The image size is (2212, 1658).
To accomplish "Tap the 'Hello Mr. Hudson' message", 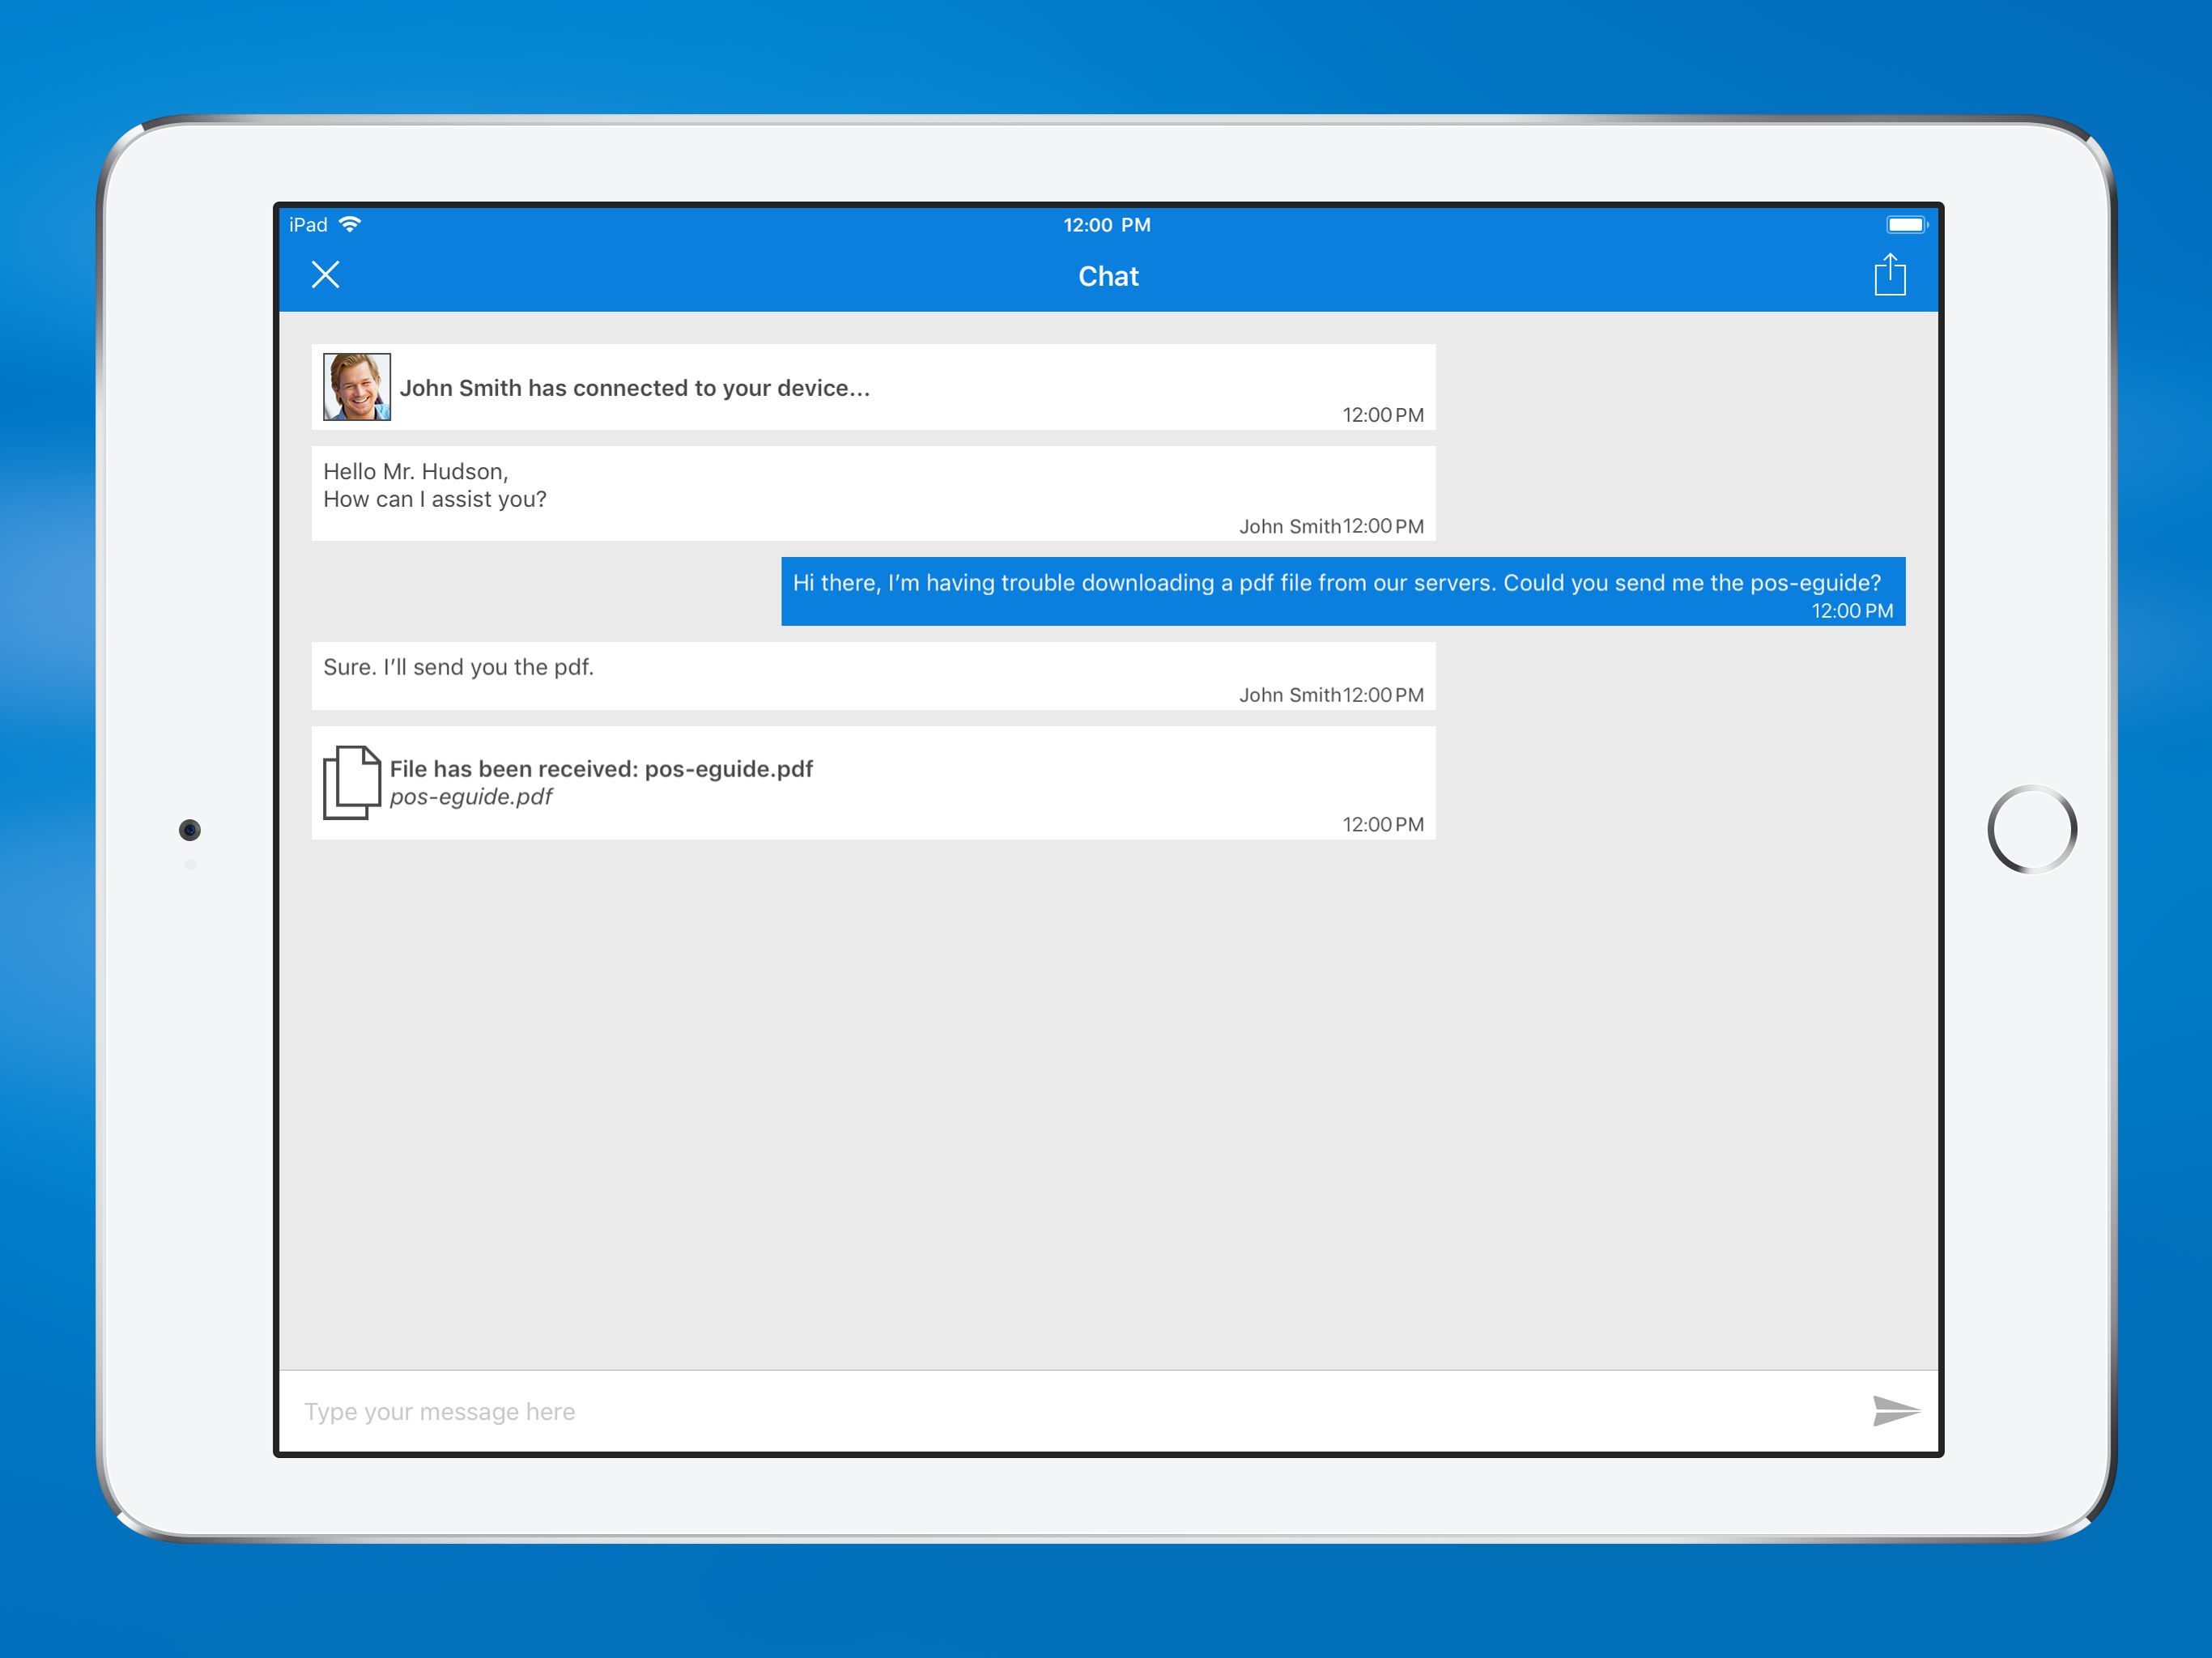I will pyautogui.click(x=872, y=492).
